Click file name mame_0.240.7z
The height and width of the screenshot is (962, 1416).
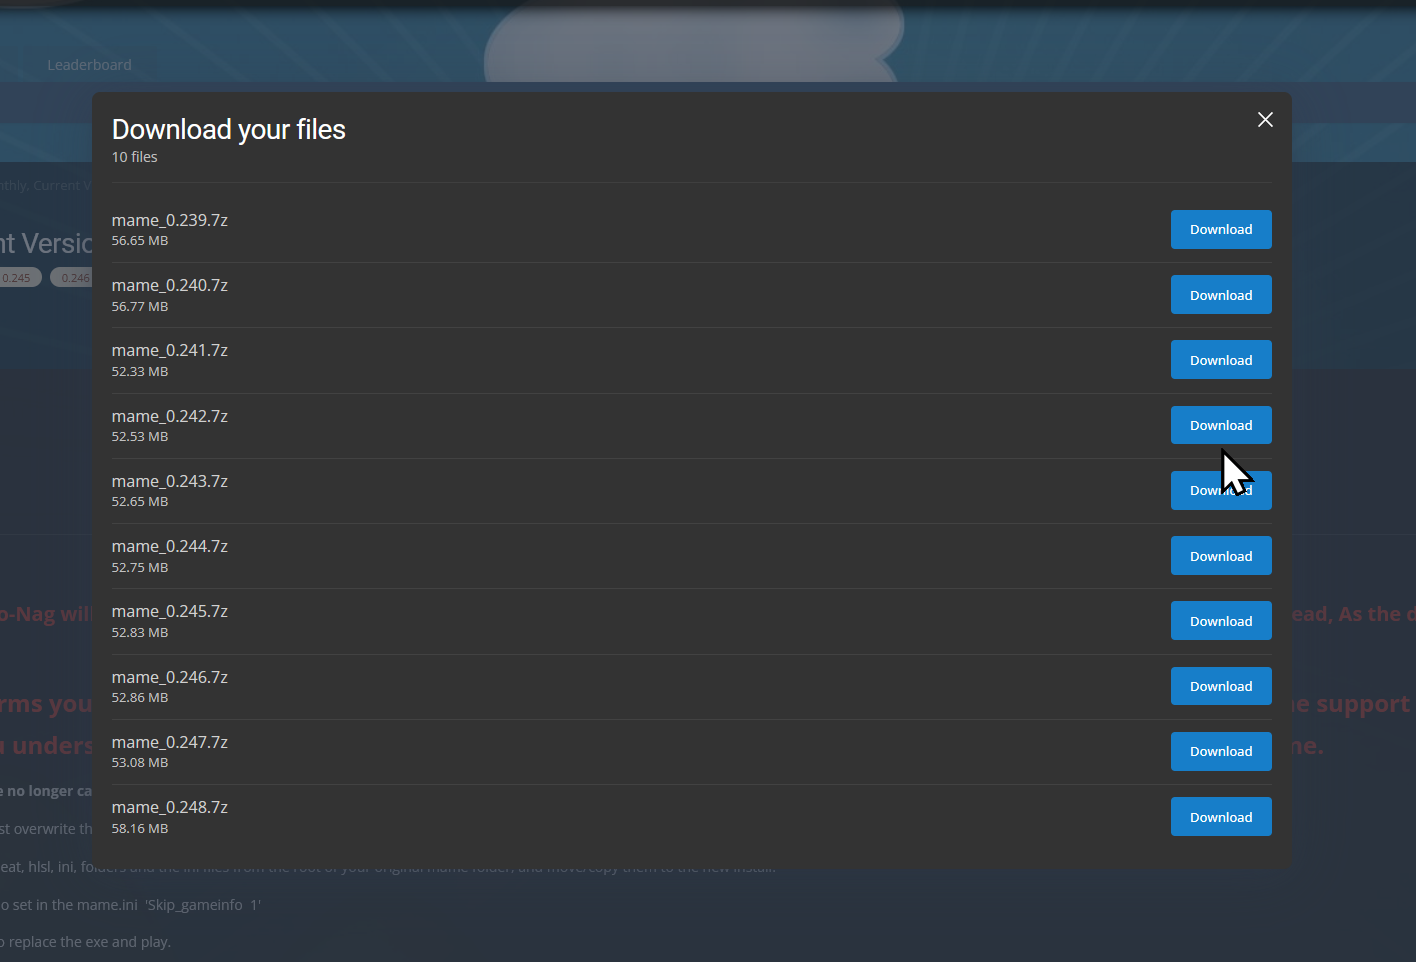pos(170,285)
